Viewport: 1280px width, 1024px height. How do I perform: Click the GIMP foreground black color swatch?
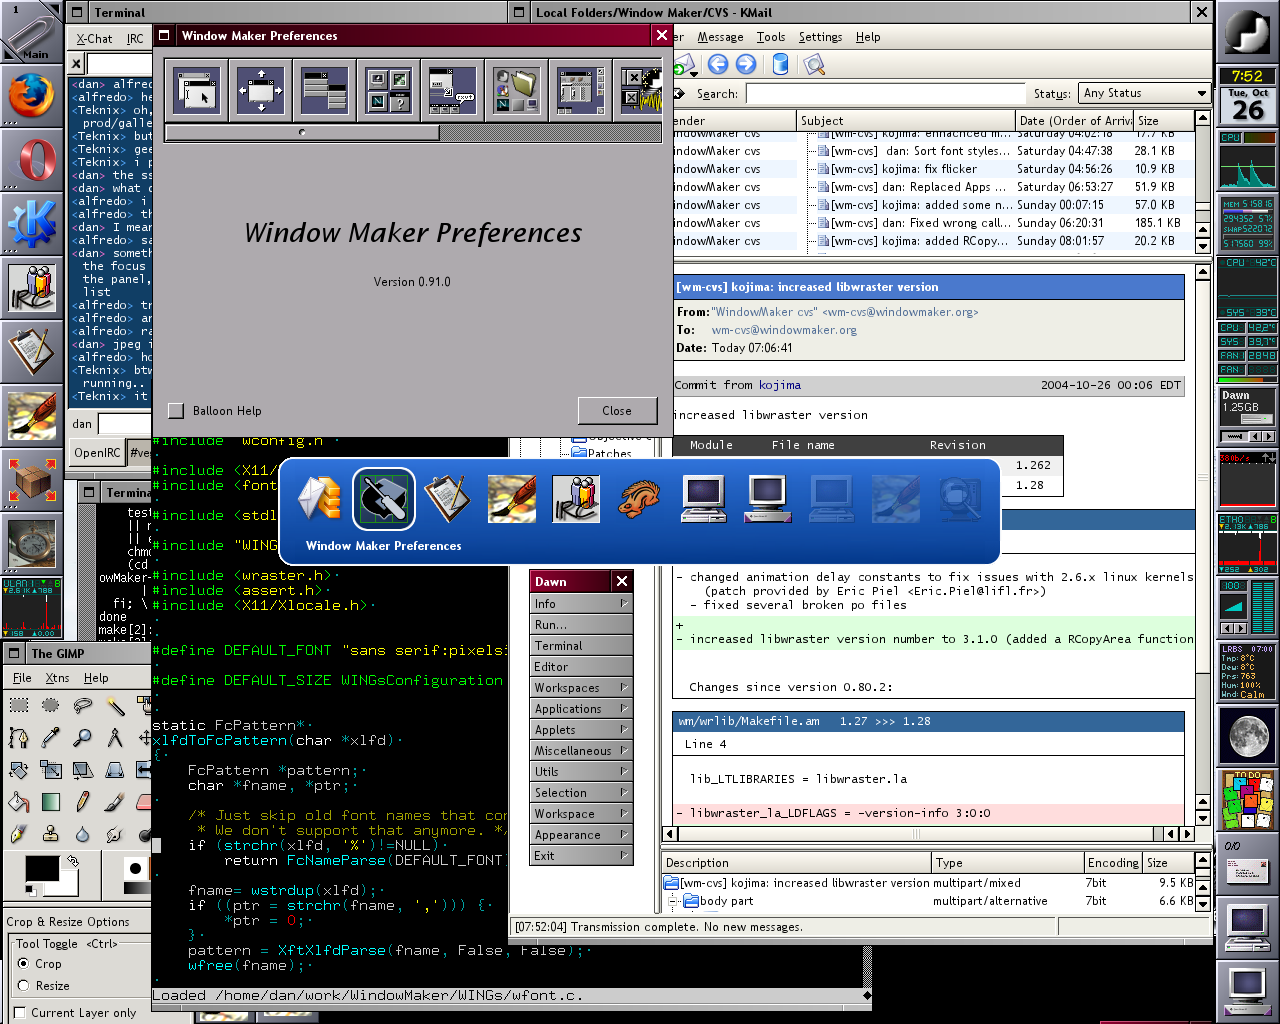click(41, 869)
